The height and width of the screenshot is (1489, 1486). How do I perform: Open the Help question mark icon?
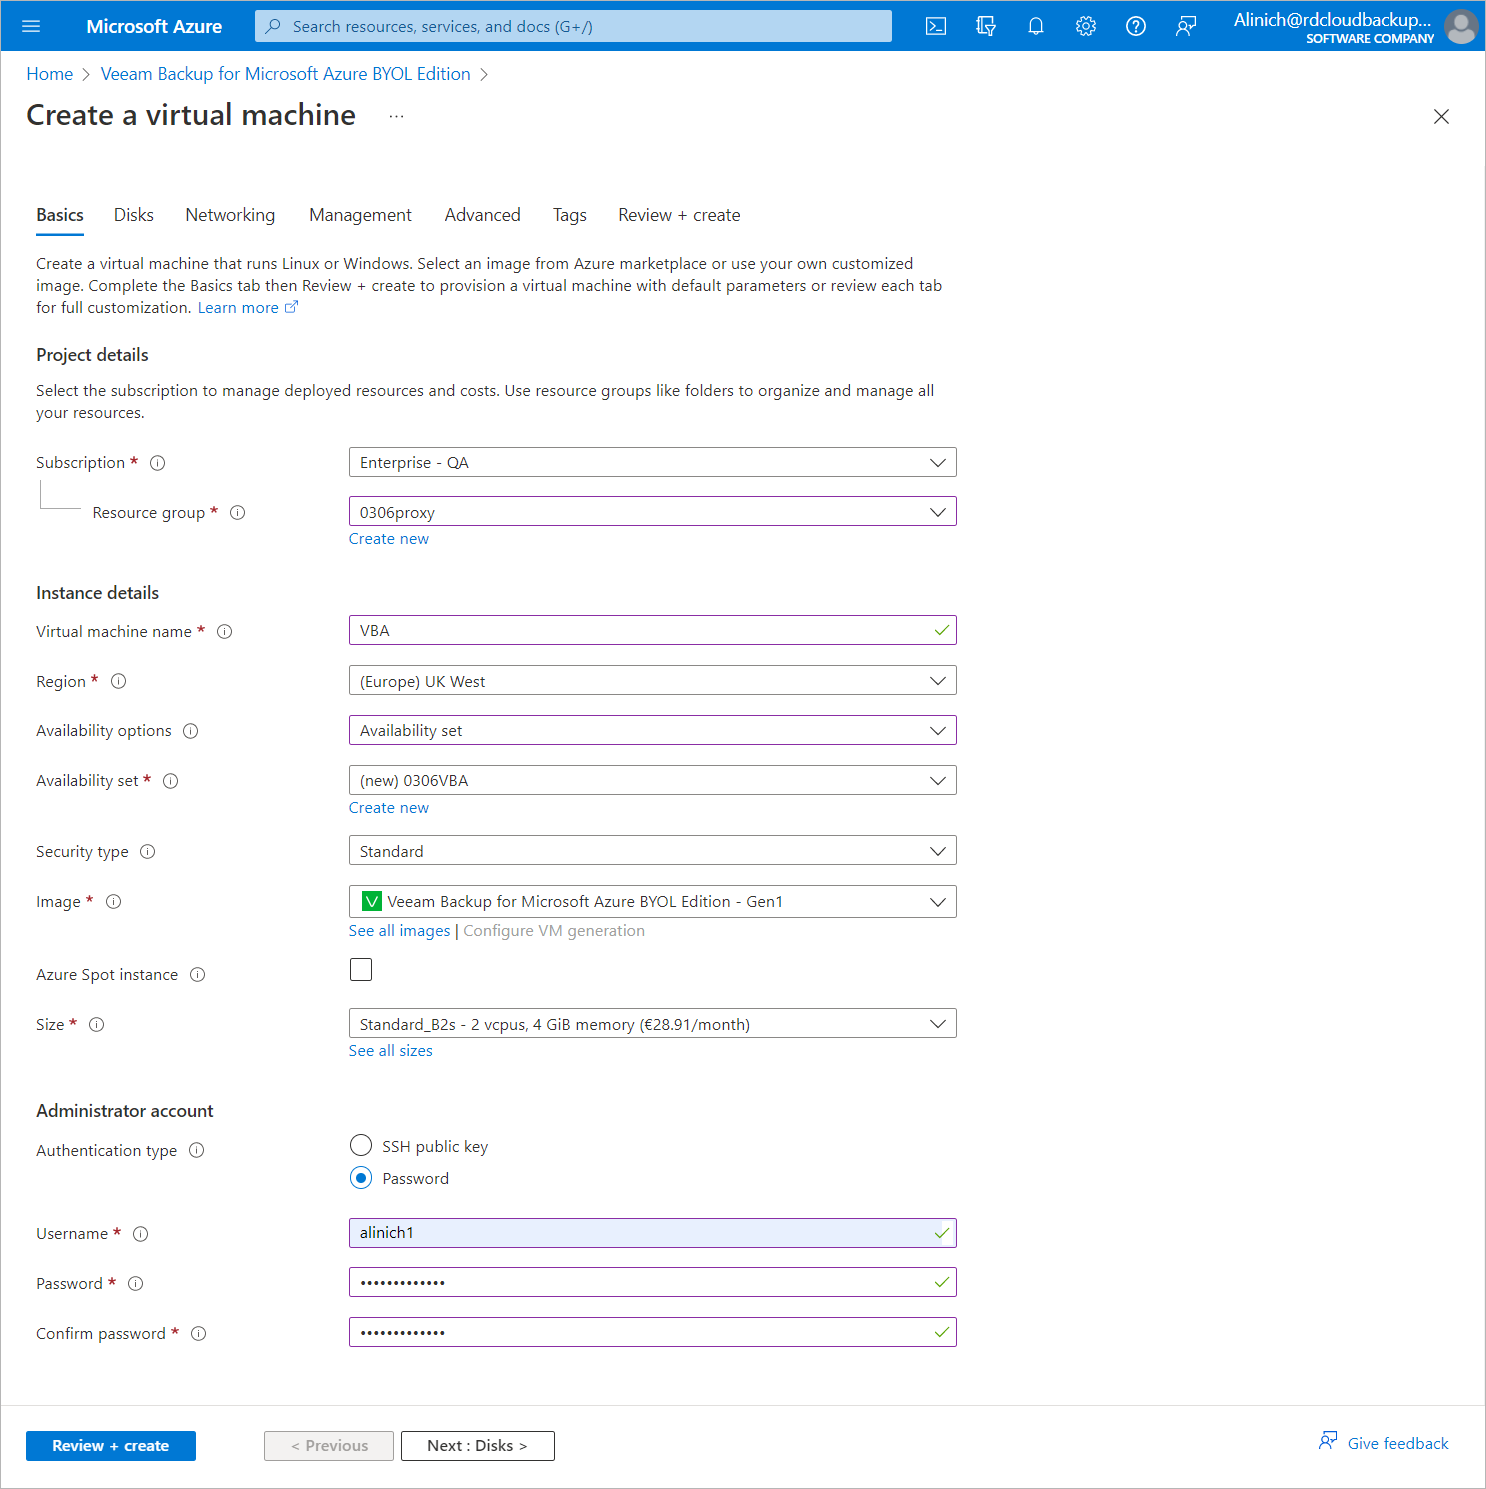point(1136,26)
